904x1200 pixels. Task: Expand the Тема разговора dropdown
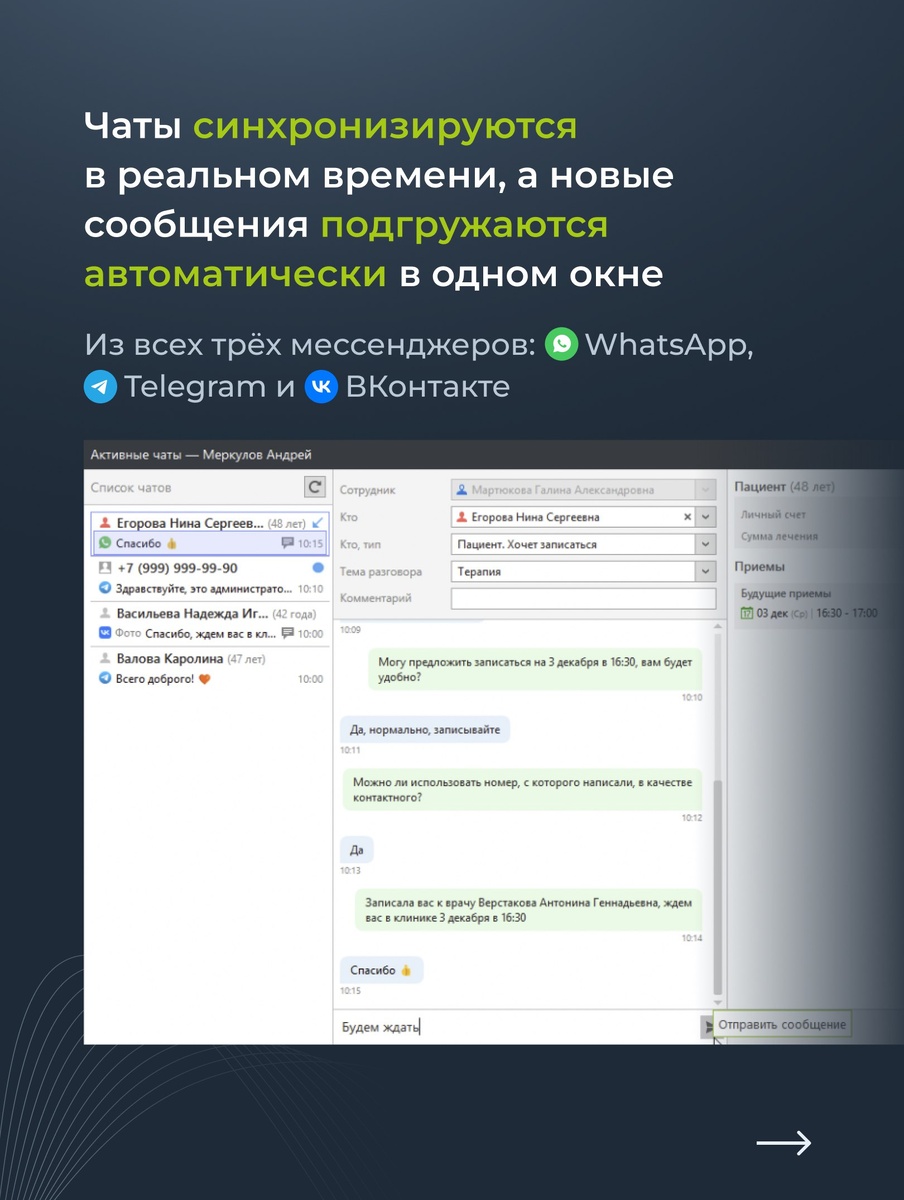[x=707, y=572]
